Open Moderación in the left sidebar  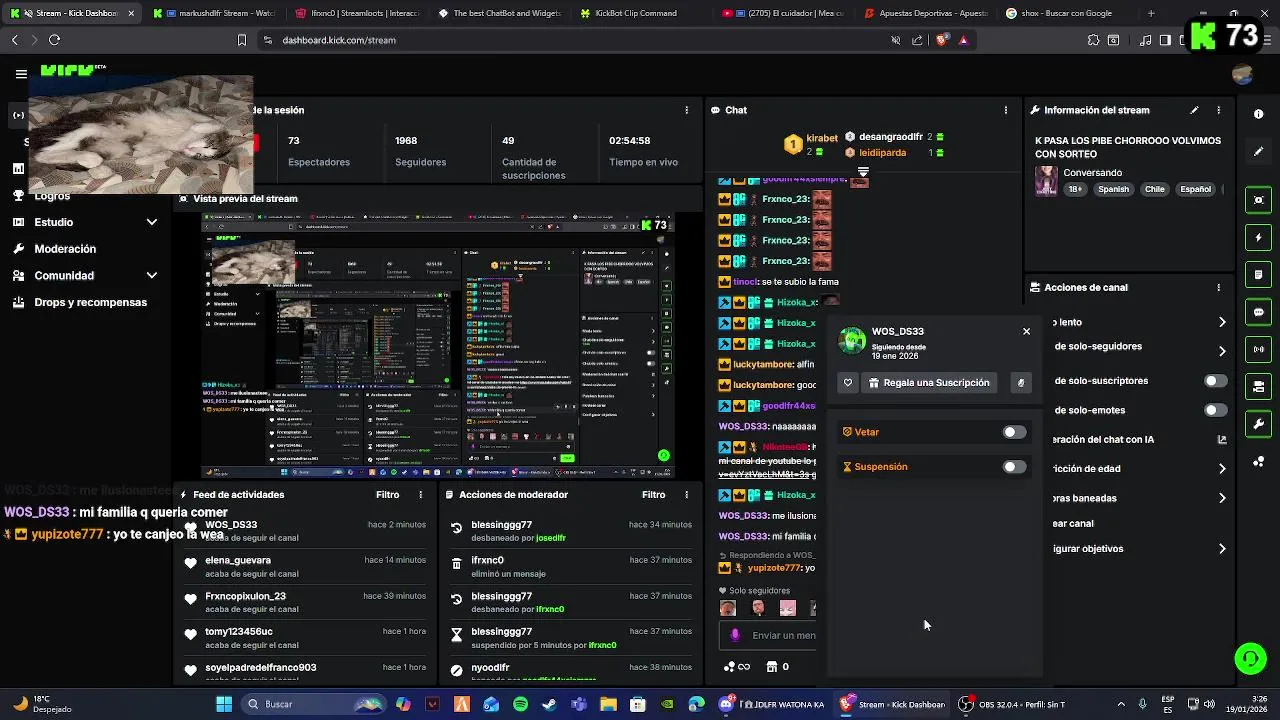click(65, 249)
